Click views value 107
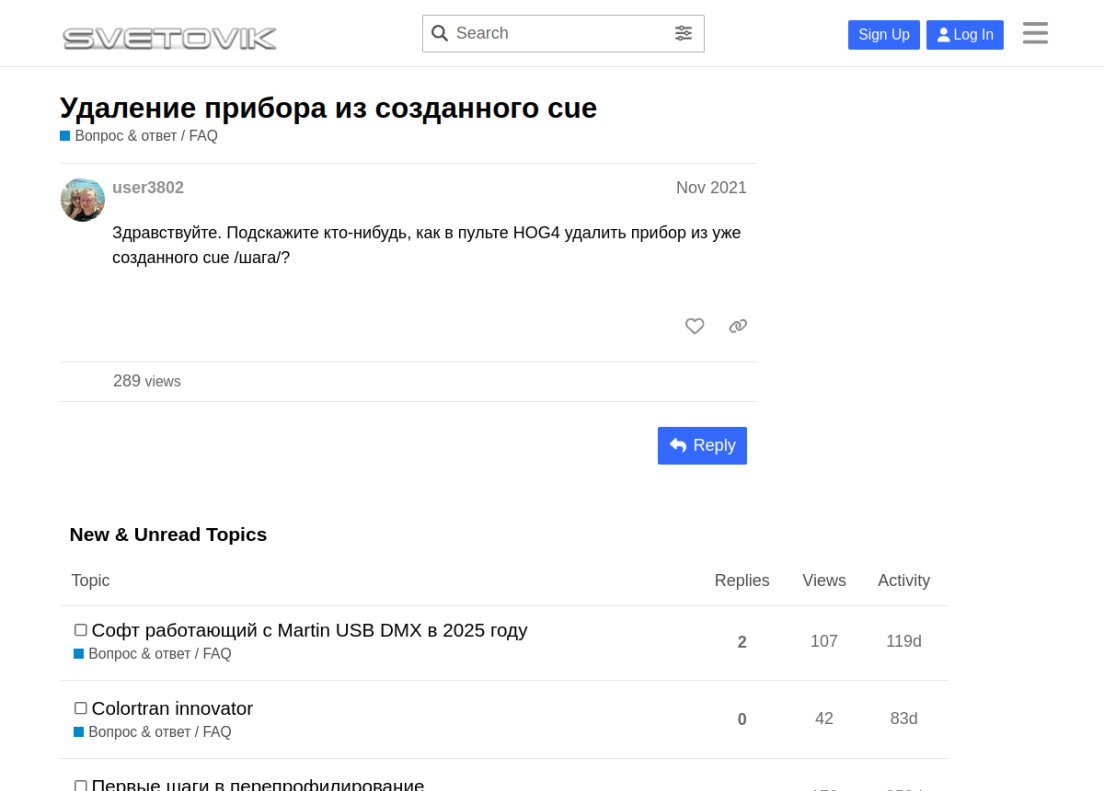Viewport: 1104px width, 791px height. (824, 641)
